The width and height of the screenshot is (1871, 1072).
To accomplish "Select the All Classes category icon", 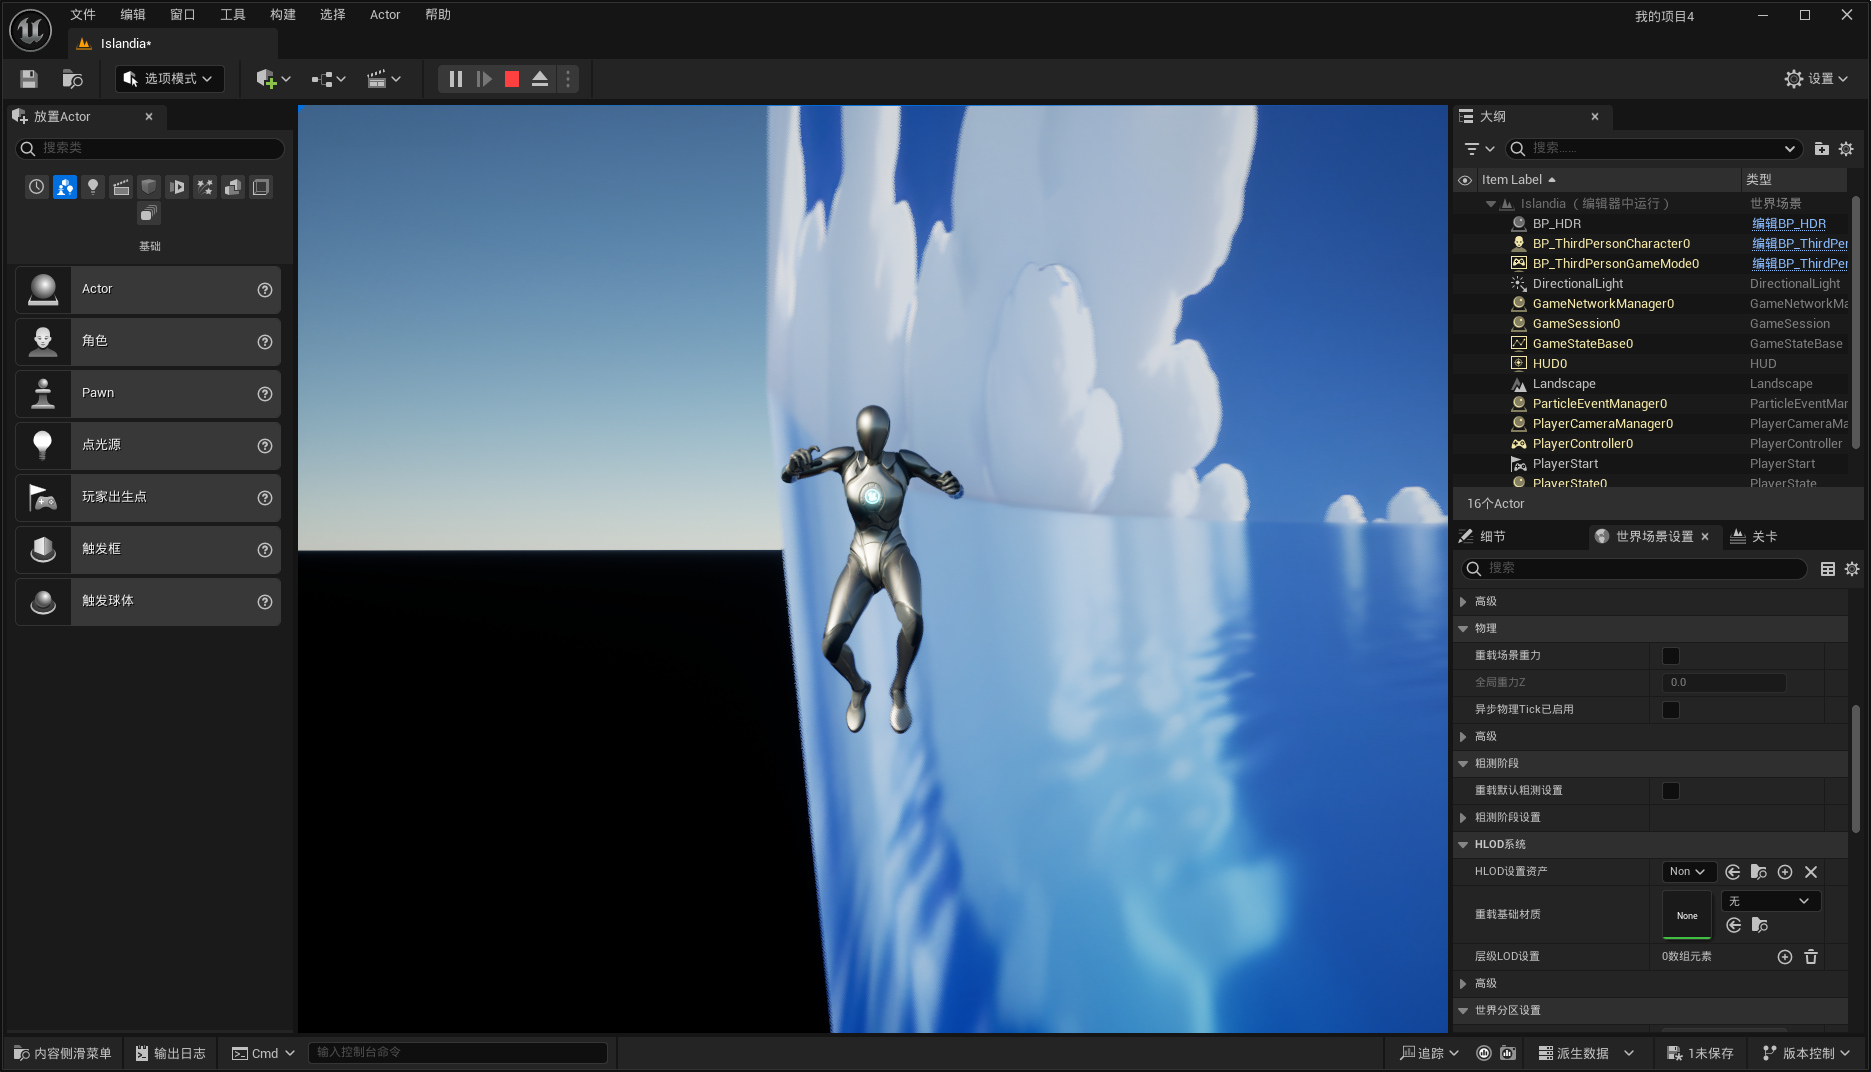I will click(x=149, y=214).
